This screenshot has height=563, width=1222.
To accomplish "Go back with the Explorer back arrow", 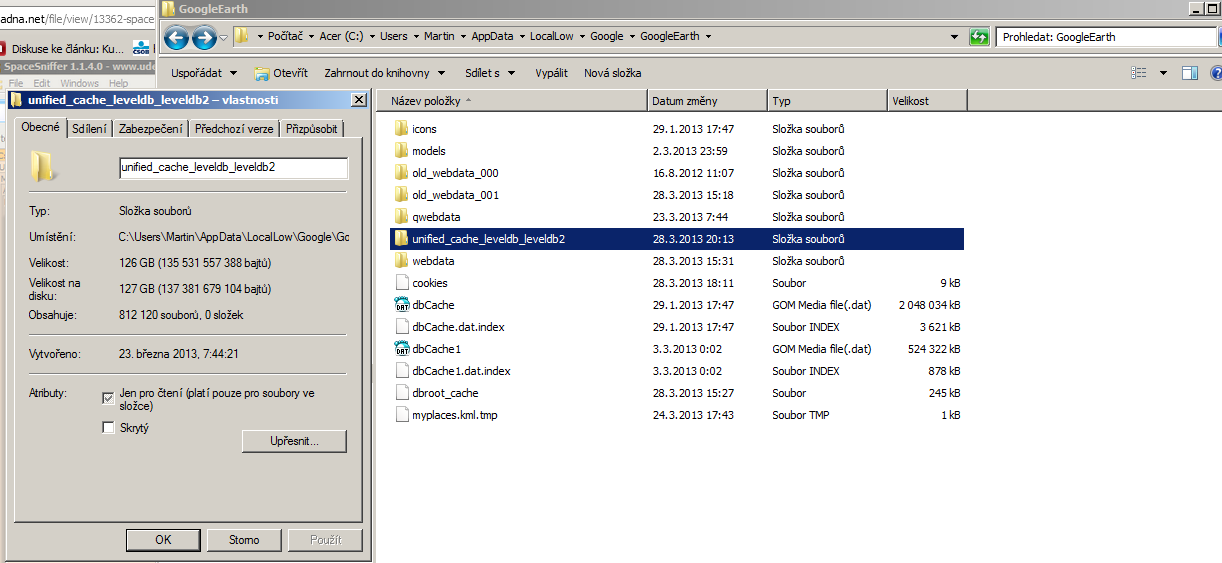I will pyautogui.click(x=177, y=38).
